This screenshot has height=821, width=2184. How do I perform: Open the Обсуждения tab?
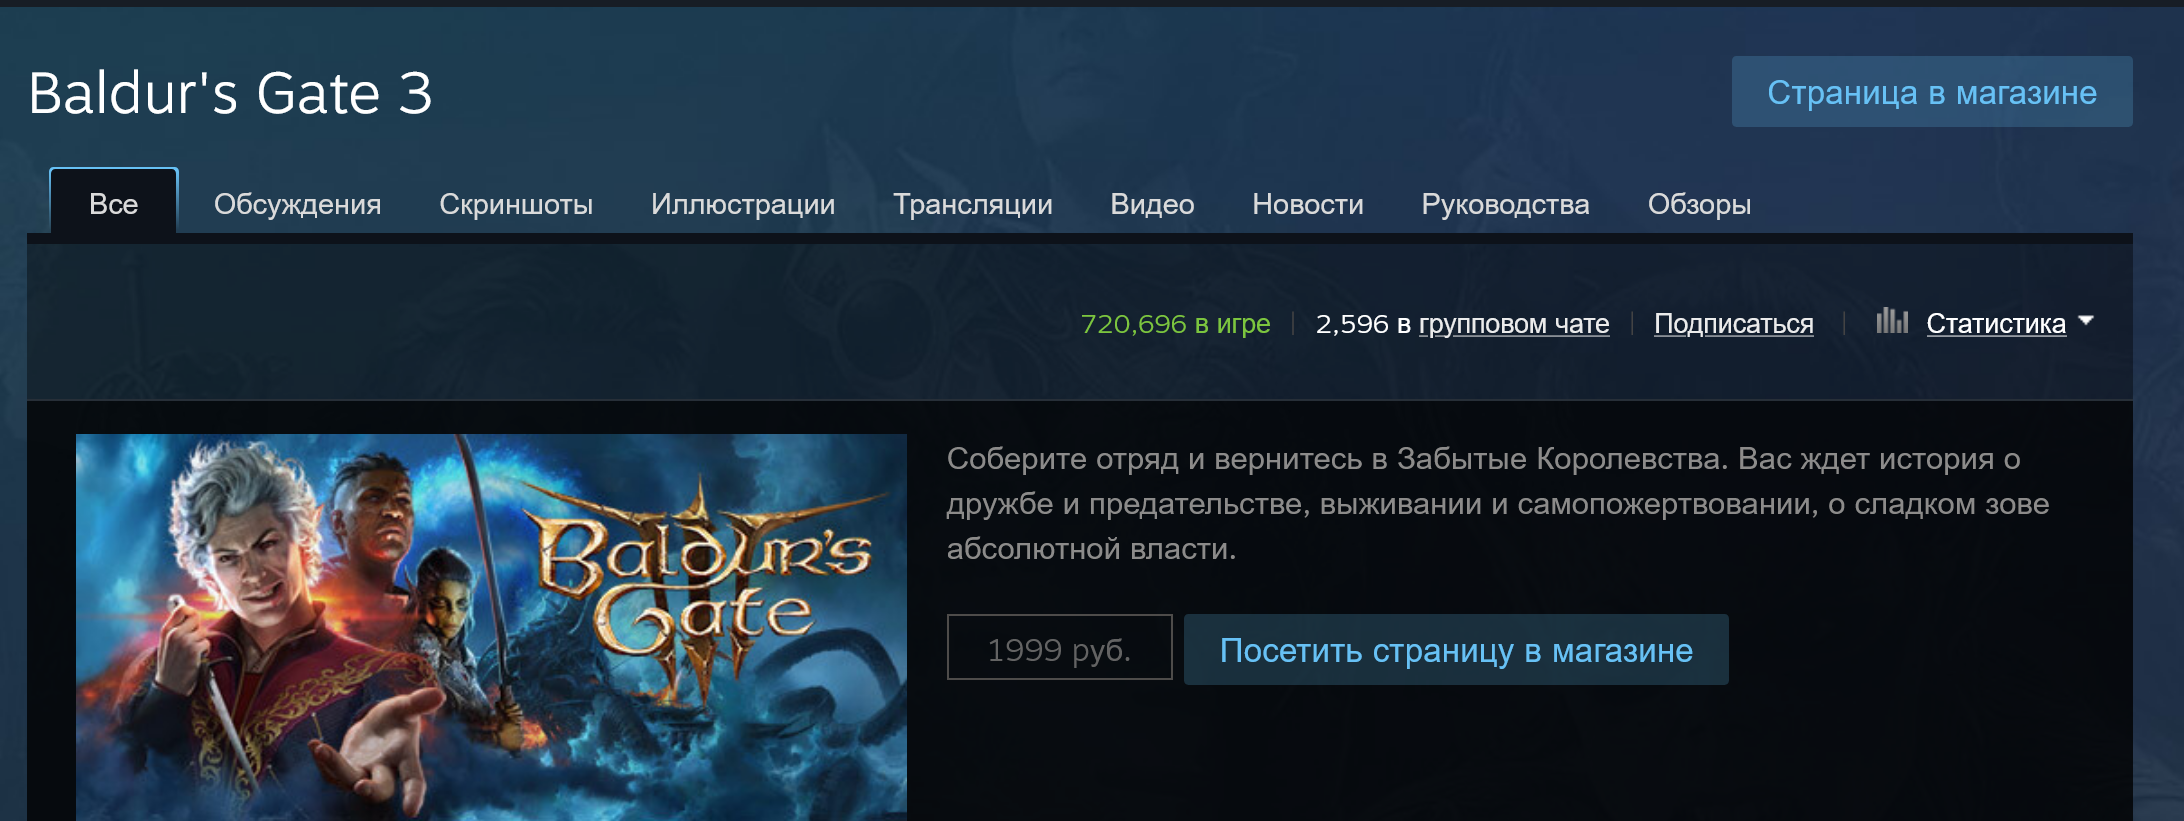[x=297, y=204]
